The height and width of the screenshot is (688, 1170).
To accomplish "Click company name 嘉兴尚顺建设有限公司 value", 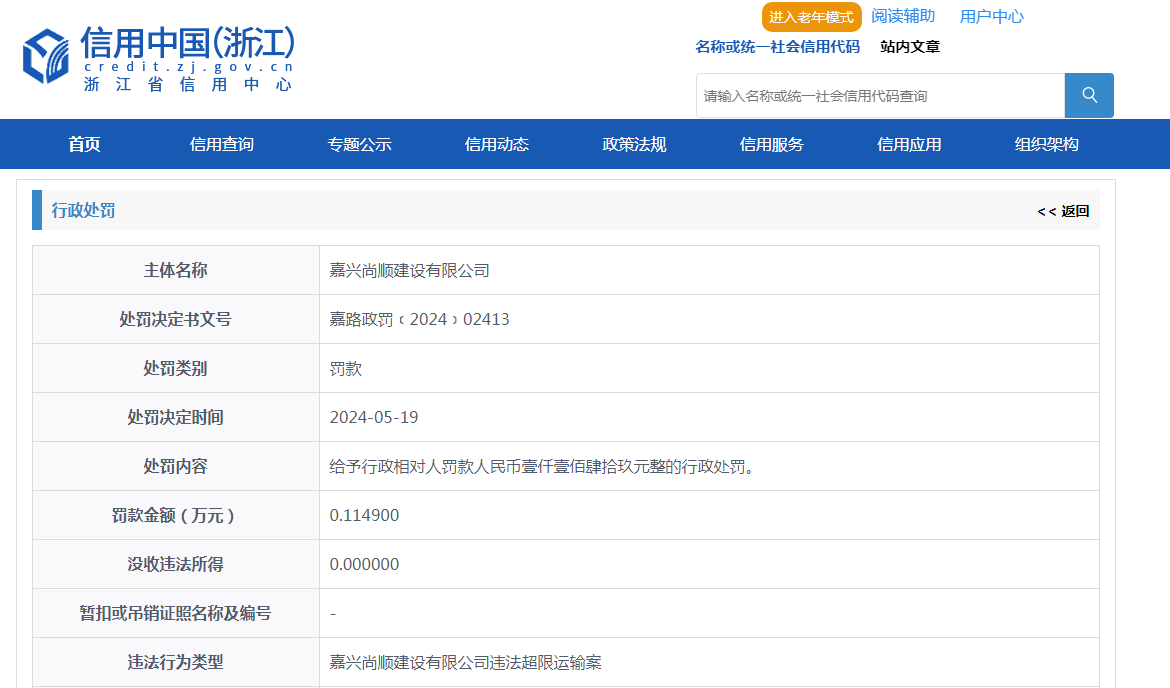I will click(410, 271).
